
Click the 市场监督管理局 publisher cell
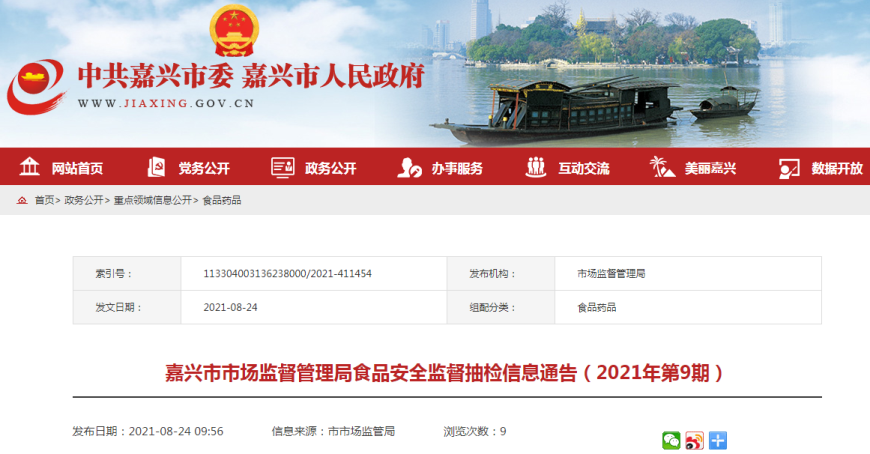pyautogui.click(x=688, y=274)
